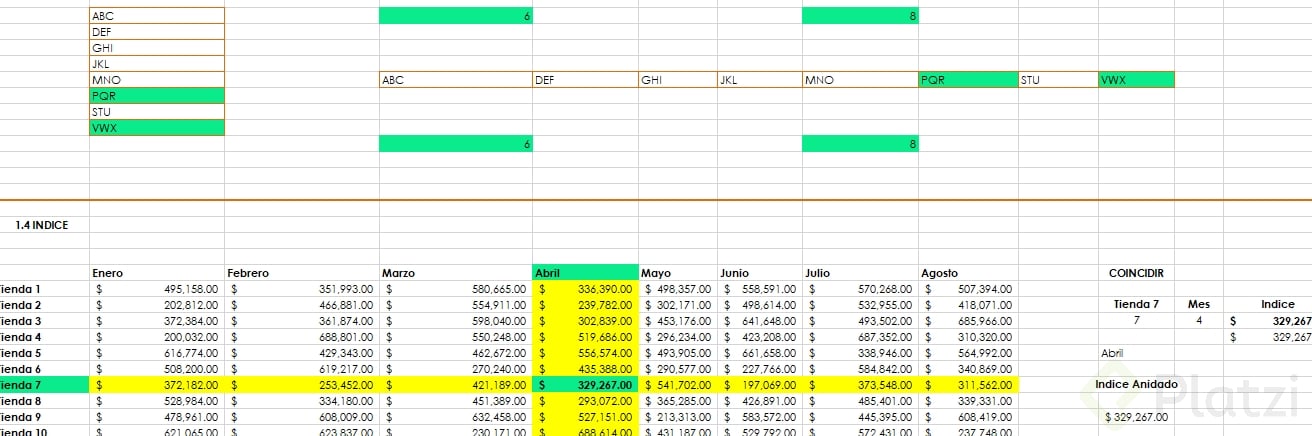Screen dimensions: 1312x436
Task: Select the yellow cell with value 519,686.00
Action: pos(585,337)
